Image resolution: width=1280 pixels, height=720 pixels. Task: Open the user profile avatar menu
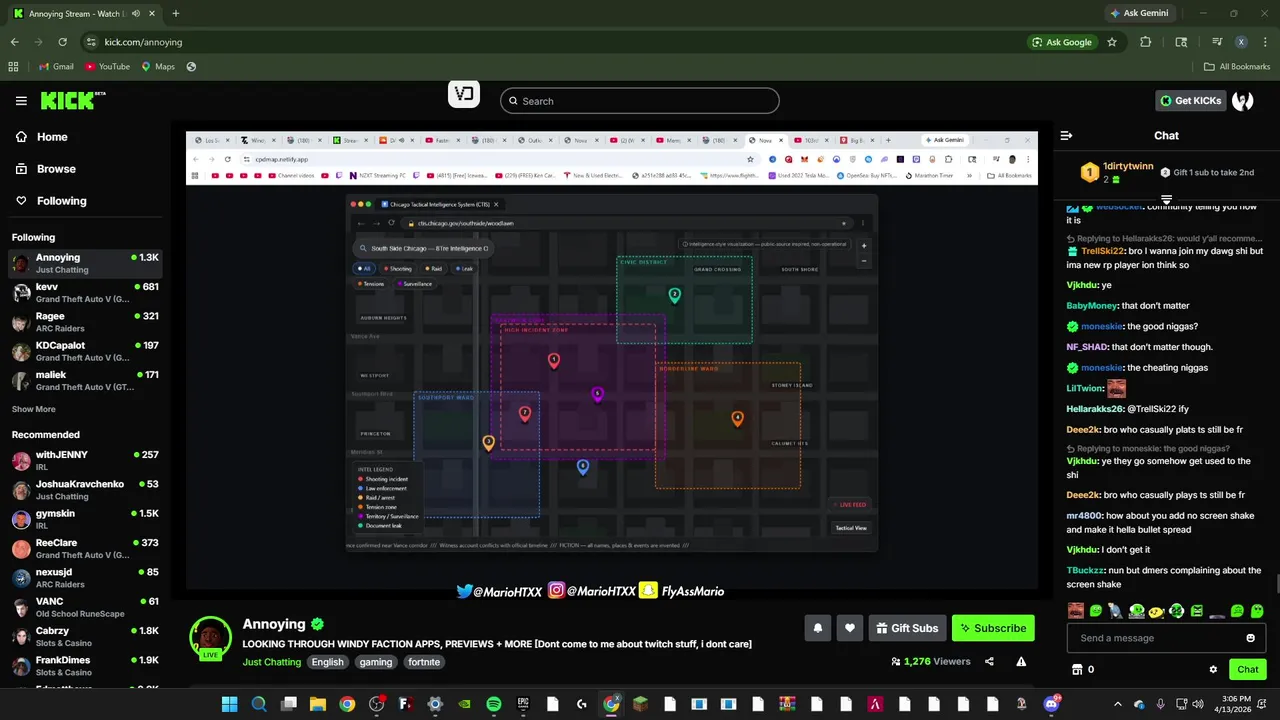pyautogui.click(x=1243, y=100)
